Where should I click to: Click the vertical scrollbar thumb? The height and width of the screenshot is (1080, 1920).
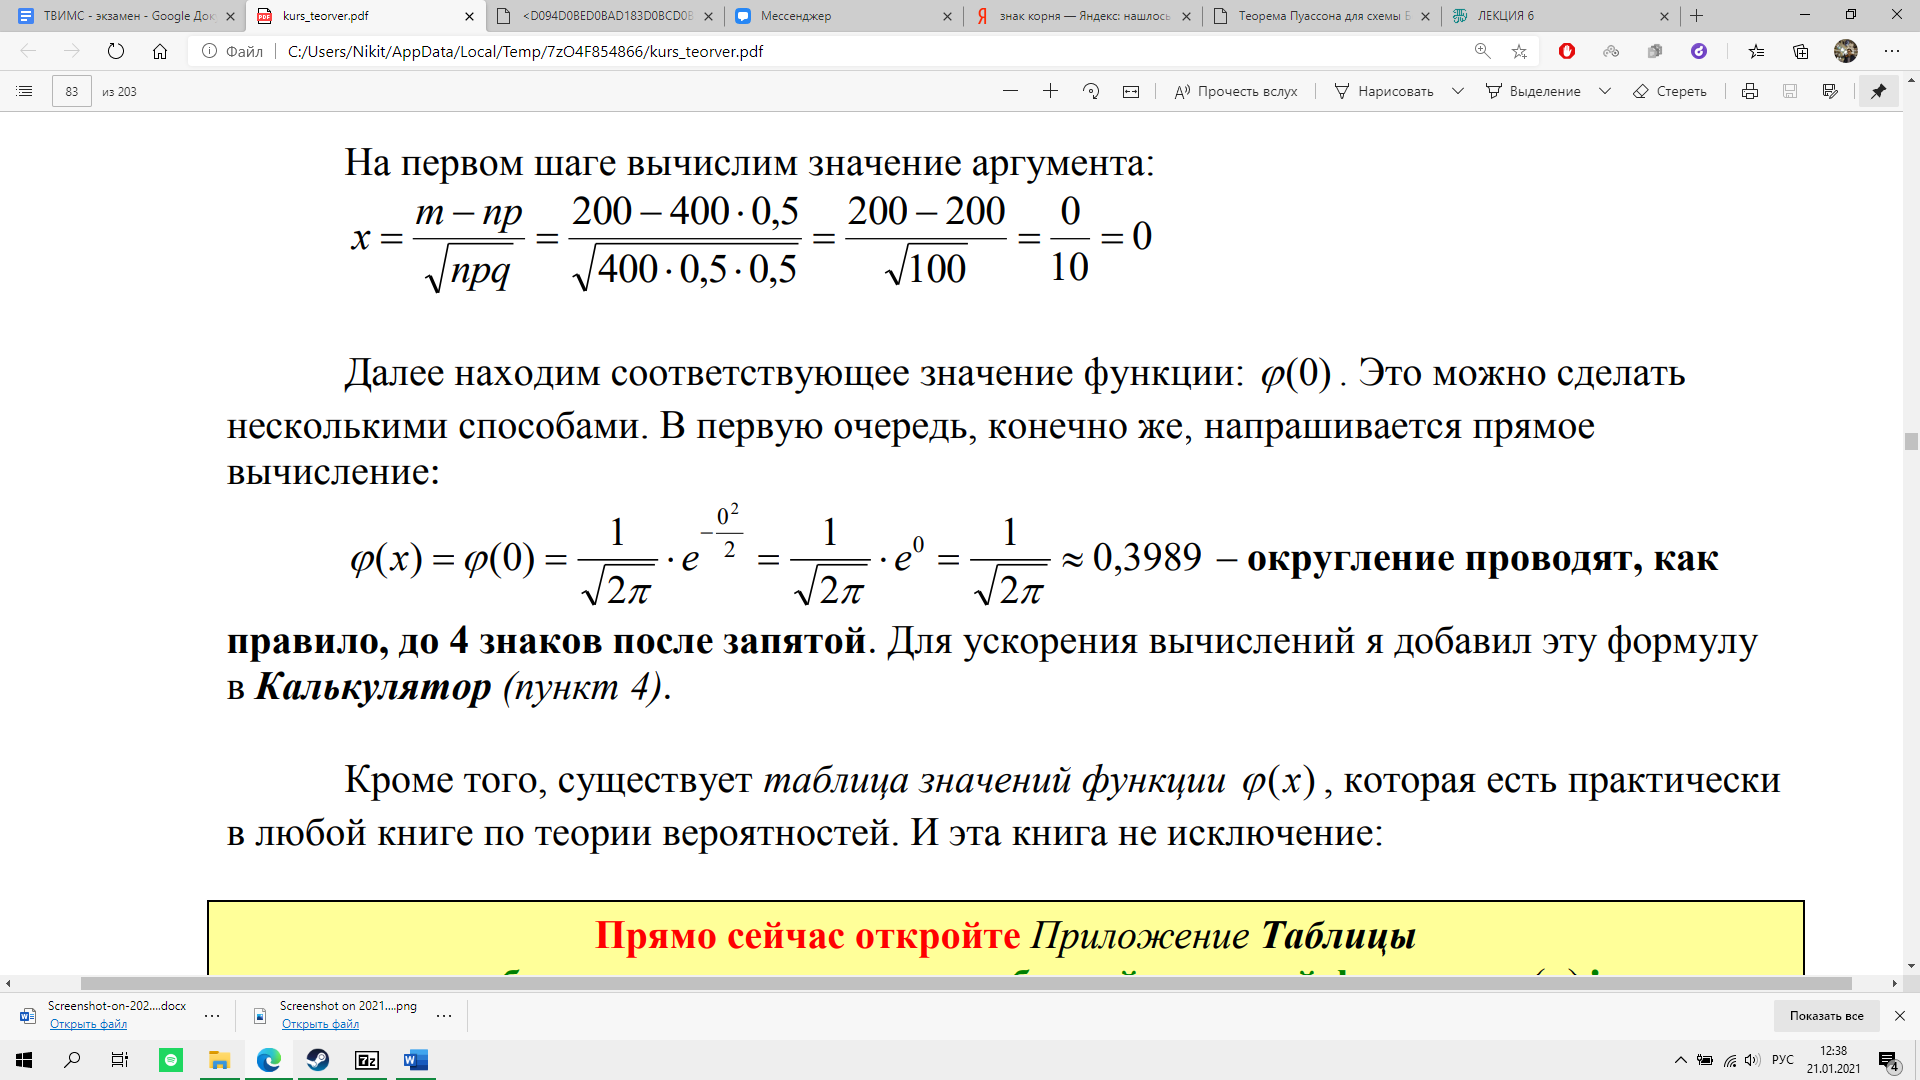(1911, 442)
